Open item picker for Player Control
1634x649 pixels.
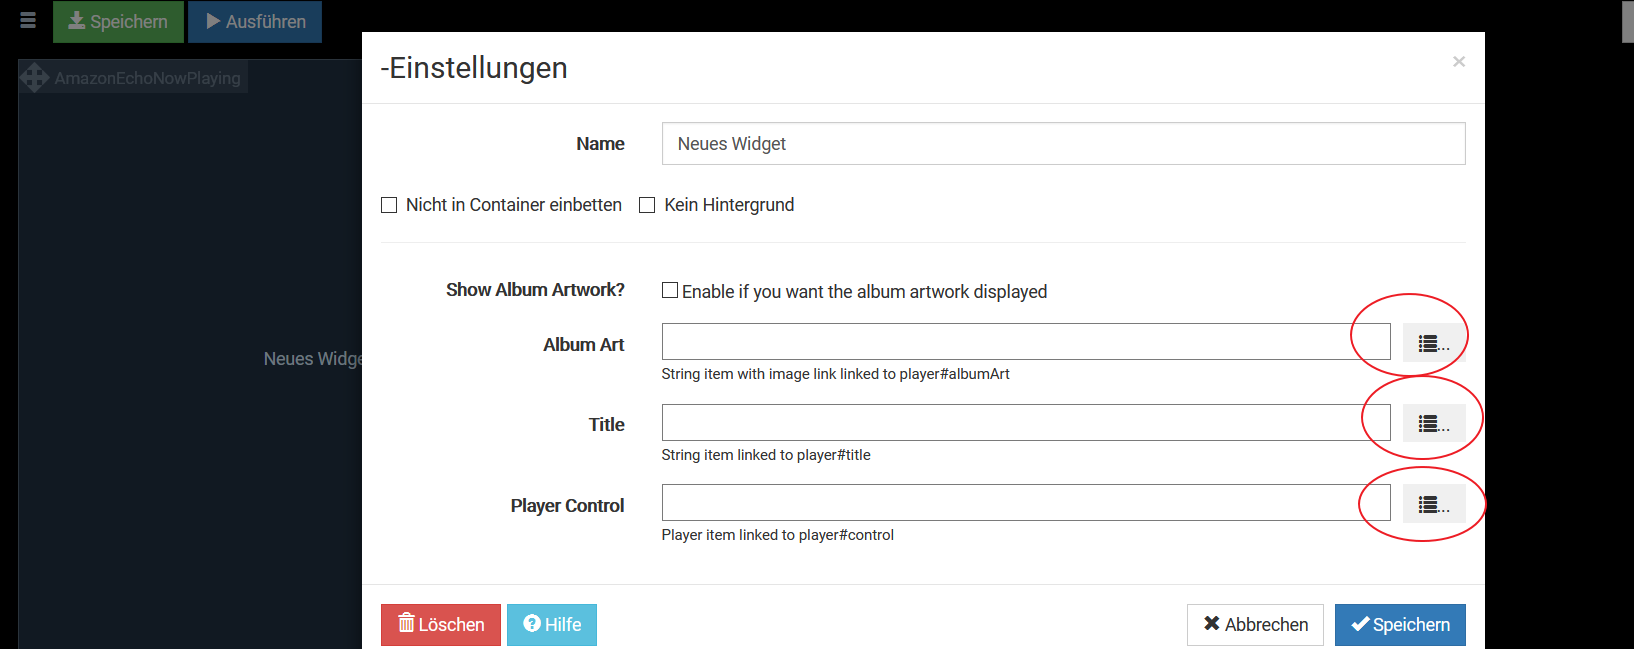tap(1434, 504)
